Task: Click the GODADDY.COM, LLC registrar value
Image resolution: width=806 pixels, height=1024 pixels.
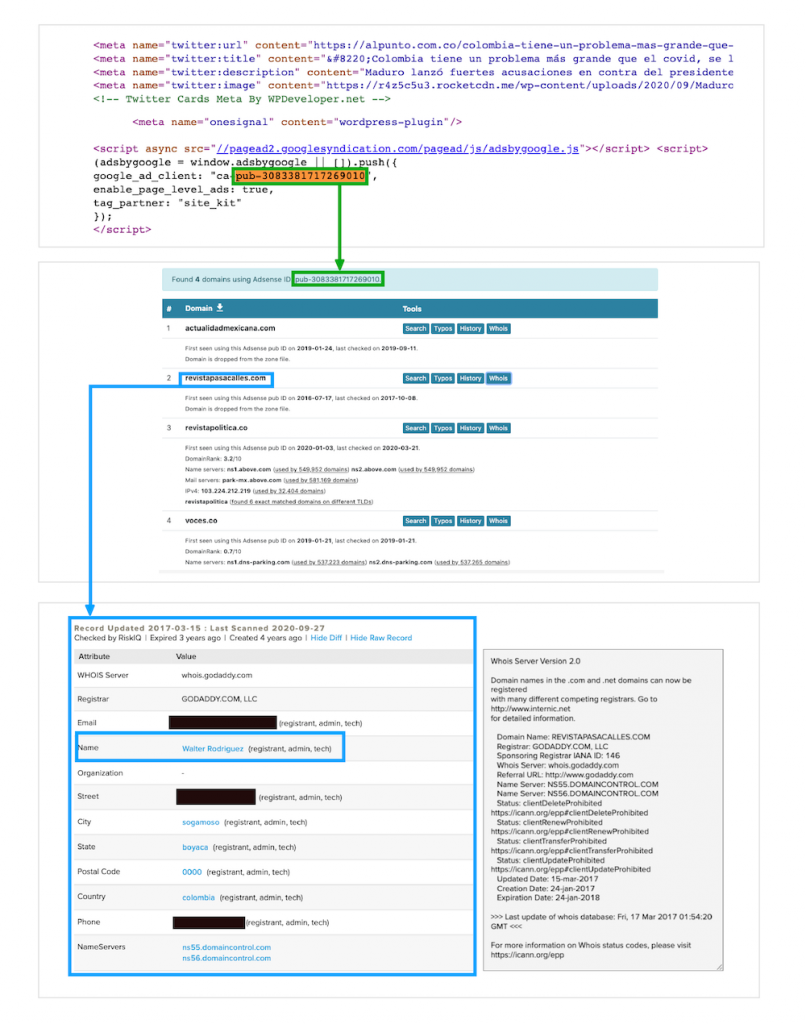Action: (x=219, y=699)
